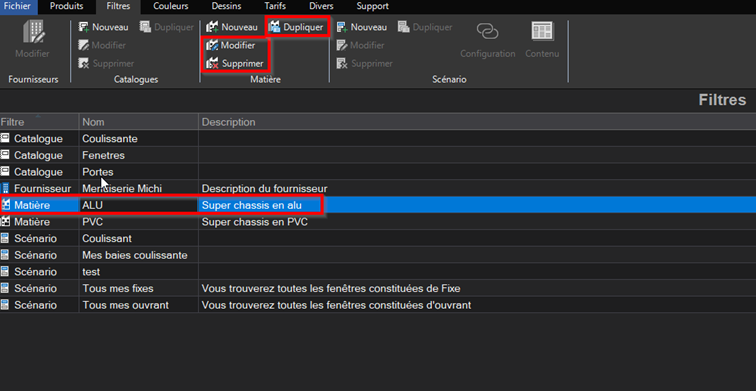Viewport: 756px width, 391px height.
Task: Select the name Tous mes ouvrant
Action: [x=125, y=305]
